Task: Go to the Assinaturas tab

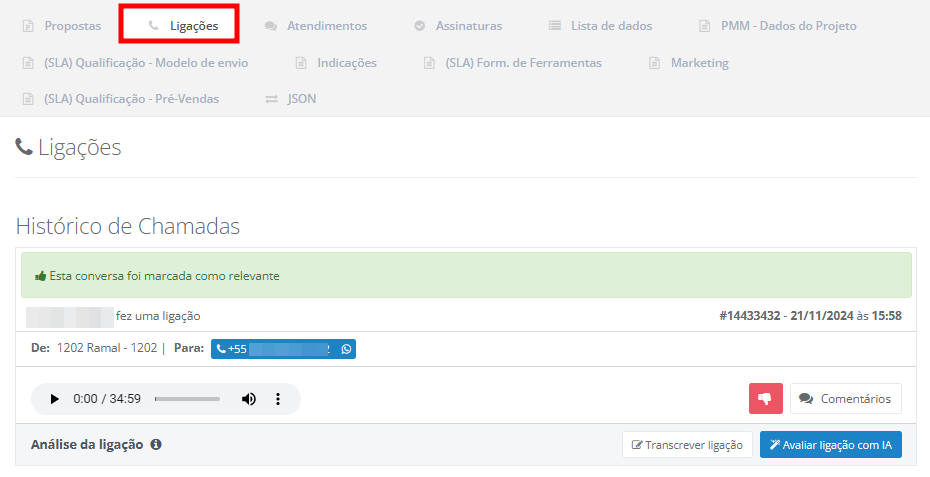Action: (458, 26)
